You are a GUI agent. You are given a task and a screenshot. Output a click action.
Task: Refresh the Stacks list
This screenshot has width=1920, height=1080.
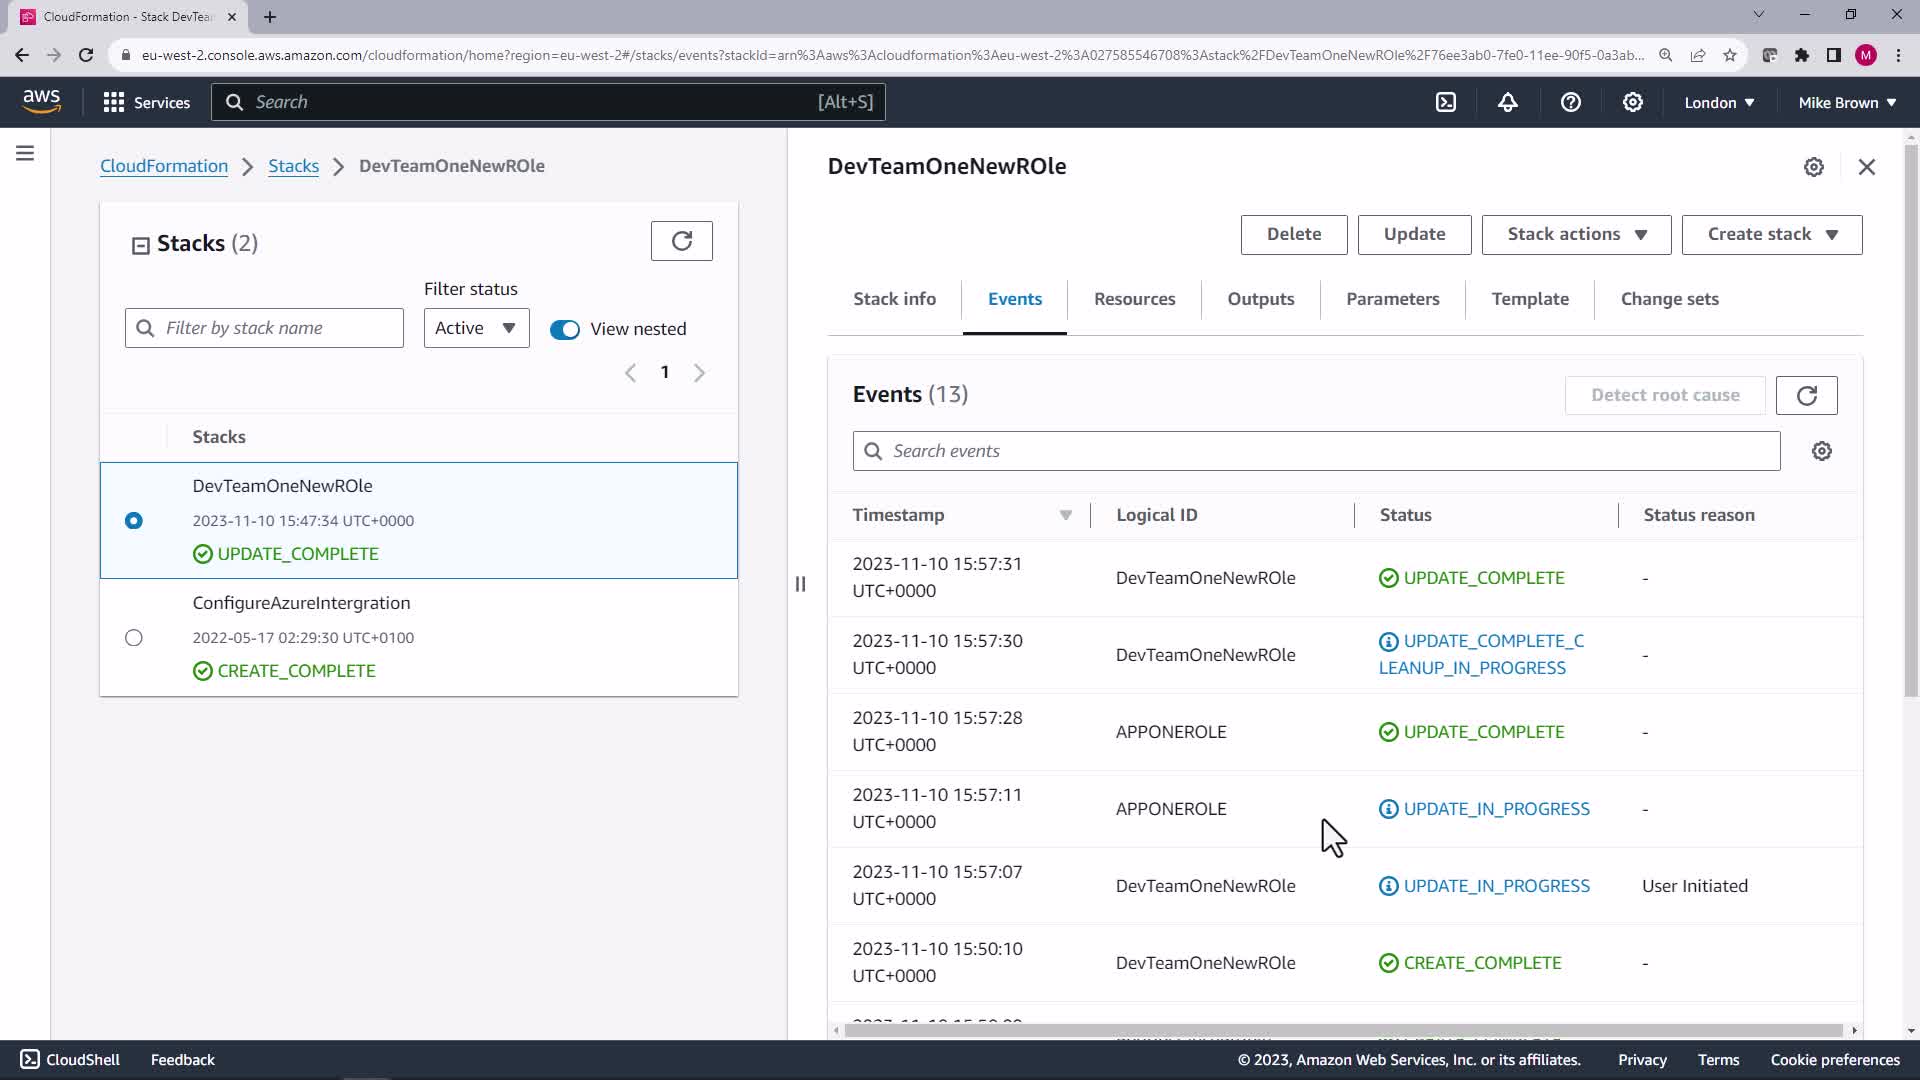(x=681, y=241)
